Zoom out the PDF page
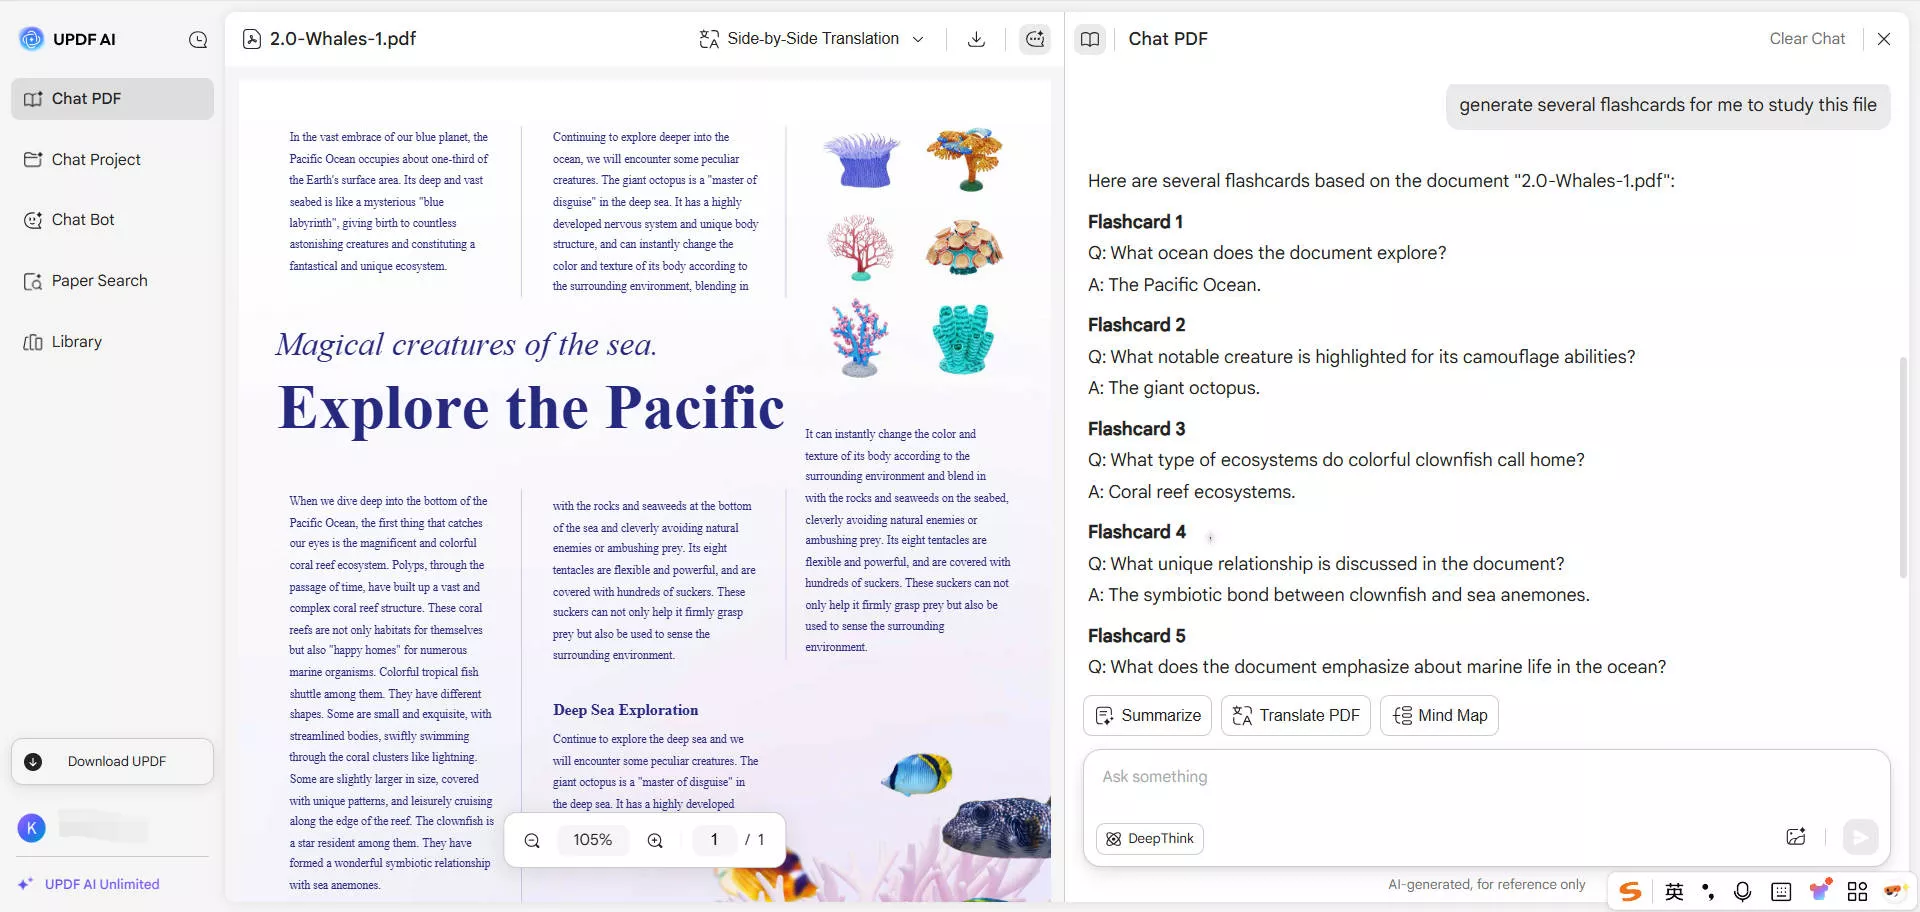The width and height of the screenshot is (1920, 912). 532,840
